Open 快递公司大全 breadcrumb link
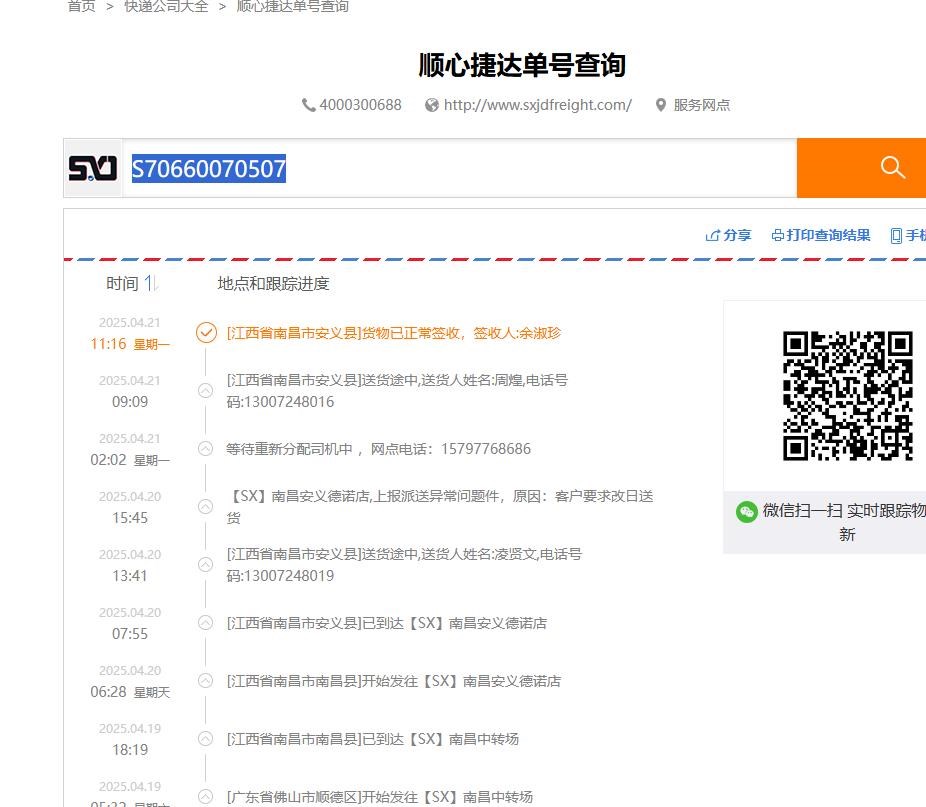The height and width of the screenshot is (807, 926). pyautogui.click(x=167, y=6)
